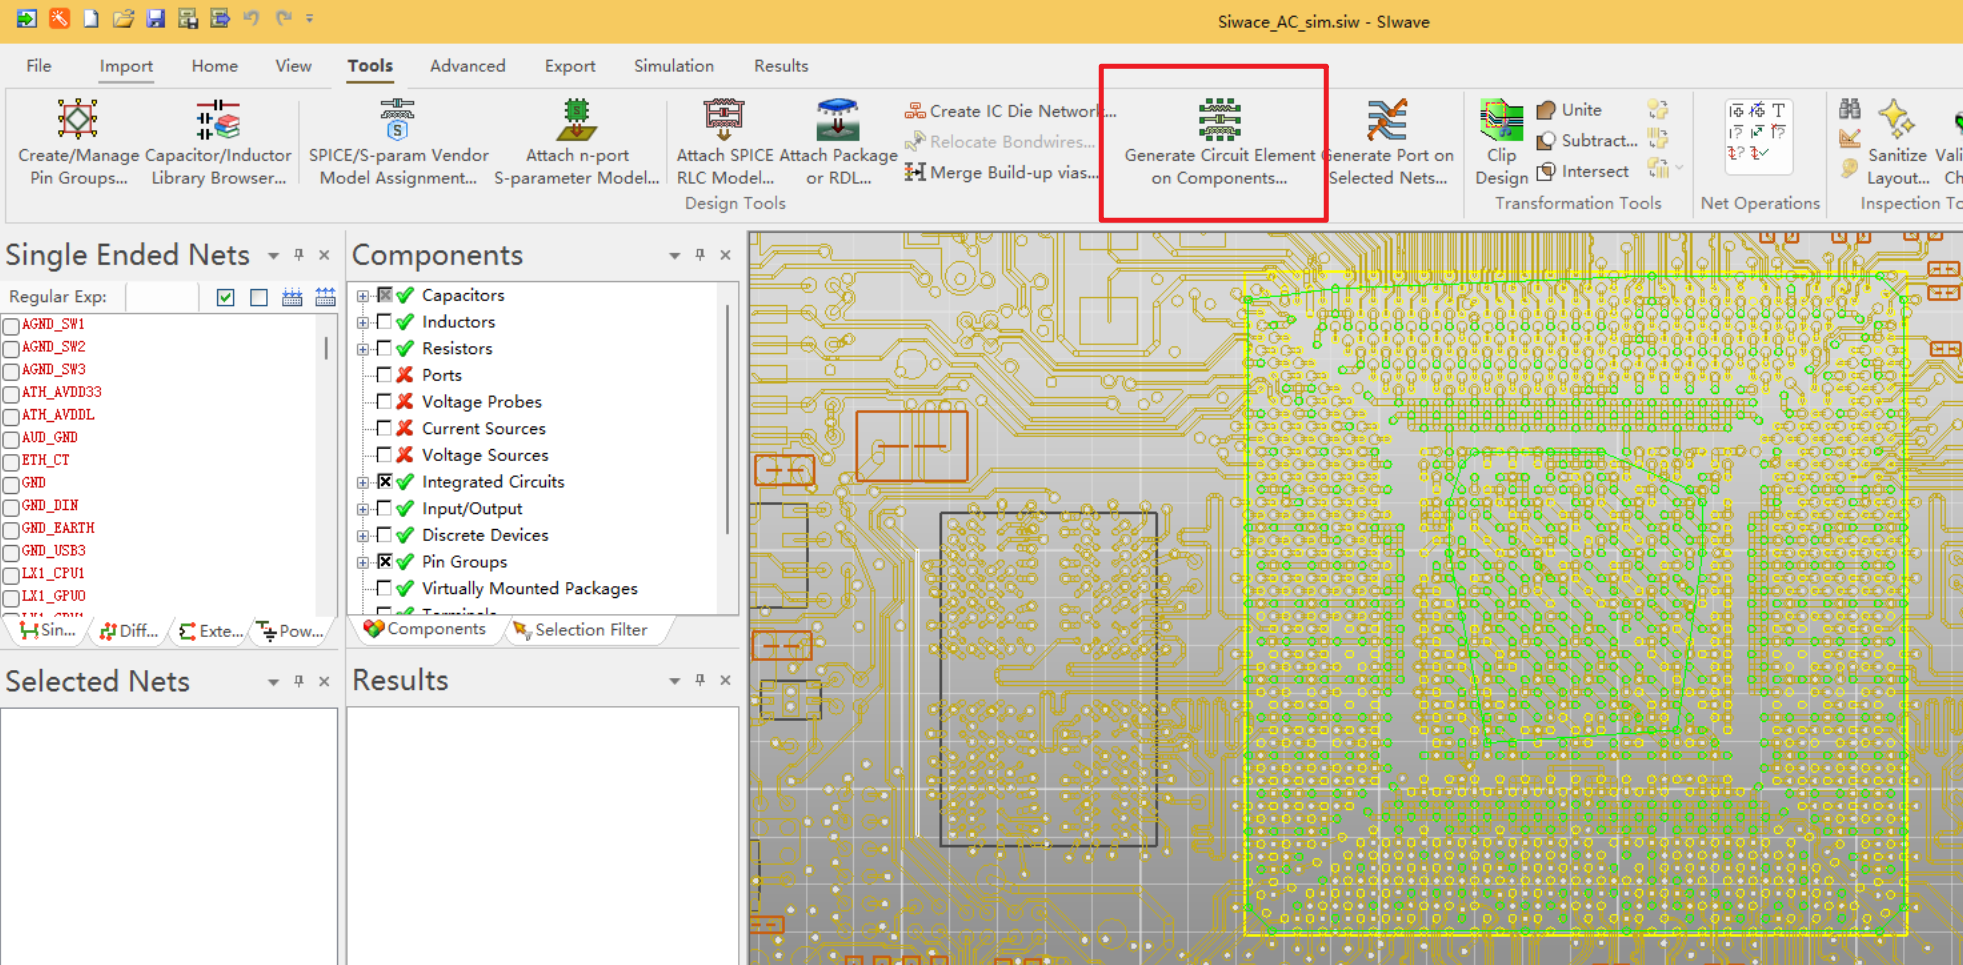
Task: Switch to the Advanced ribbon tab
Action: (x=468, y=66)
